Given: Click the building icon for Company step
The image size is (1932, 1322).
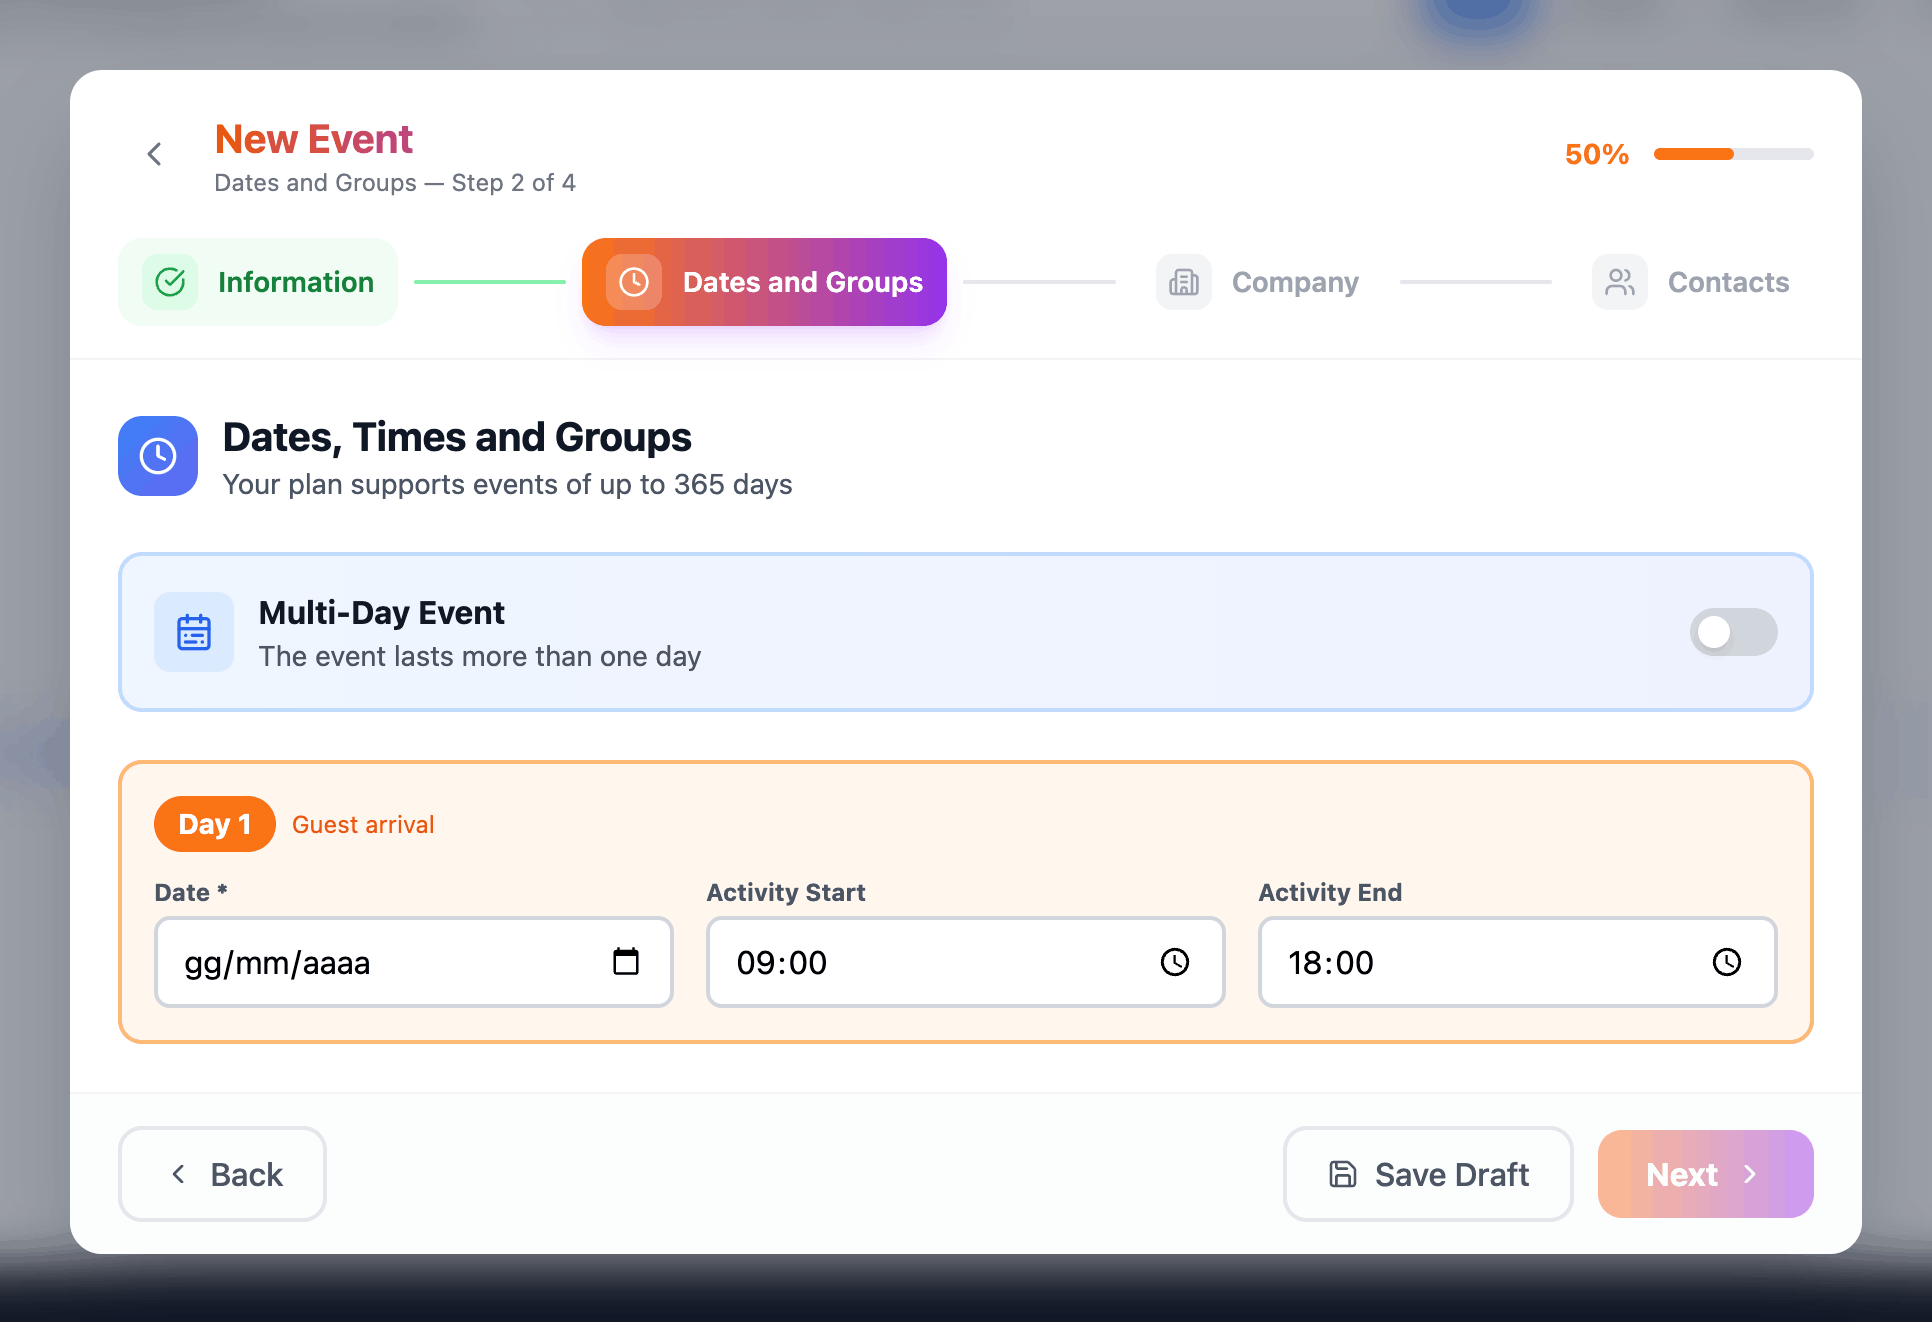Looking at the screenshot, I should point(1184,282).
